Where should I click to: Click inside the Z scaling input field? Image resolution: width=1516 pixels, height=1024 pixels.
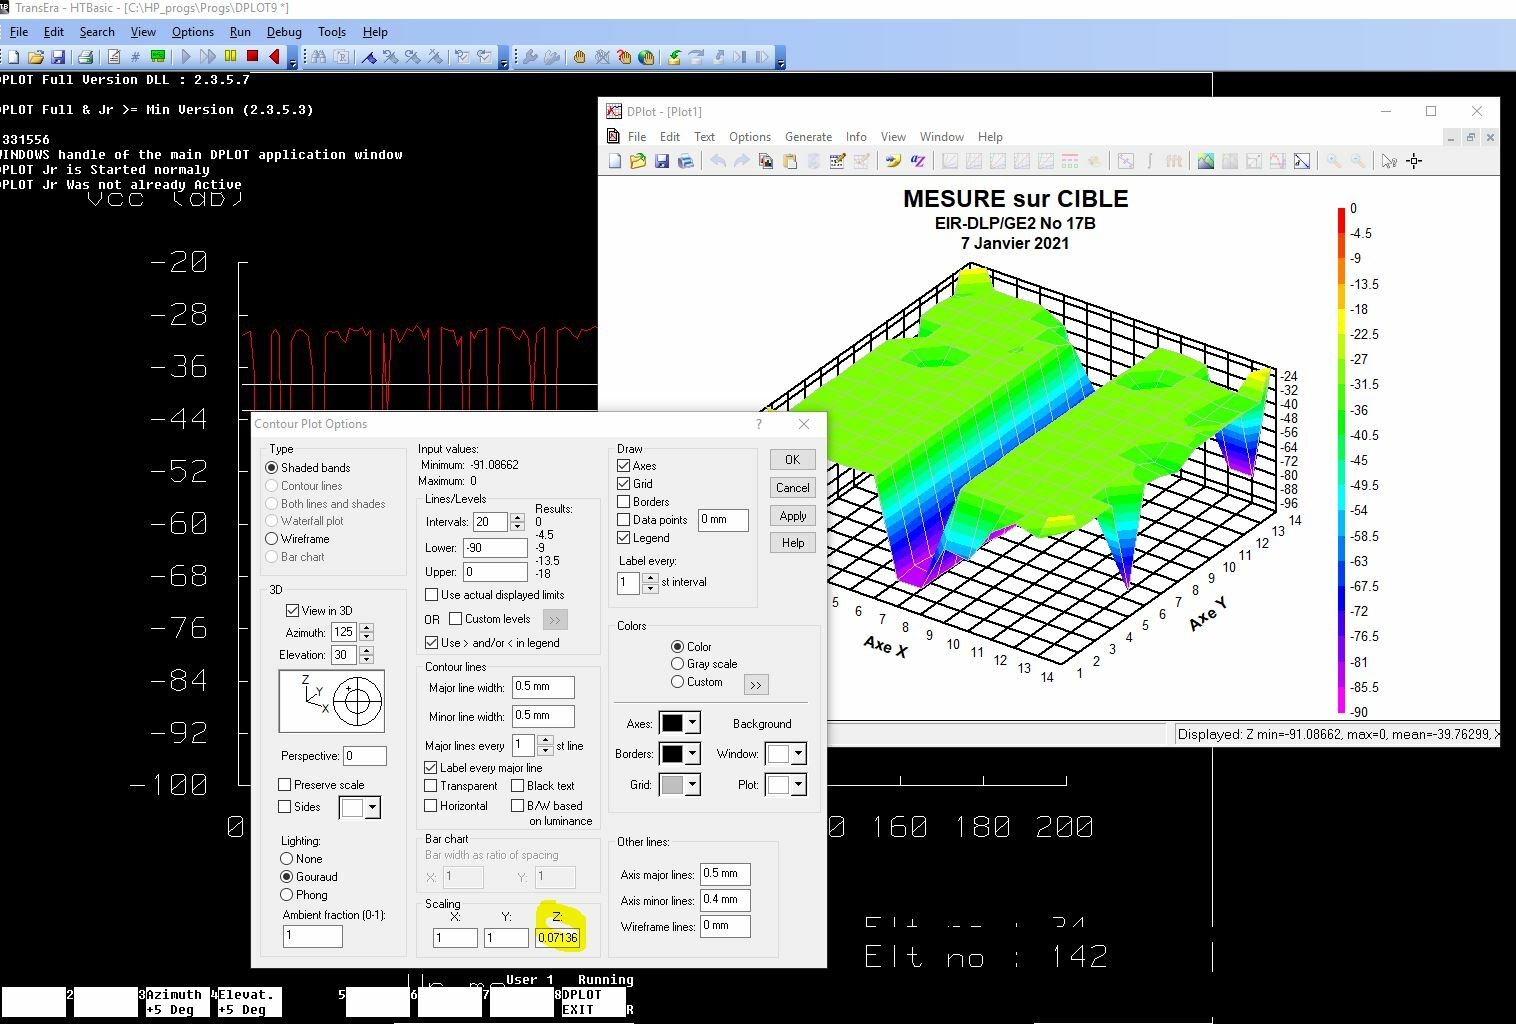[557, 937]
